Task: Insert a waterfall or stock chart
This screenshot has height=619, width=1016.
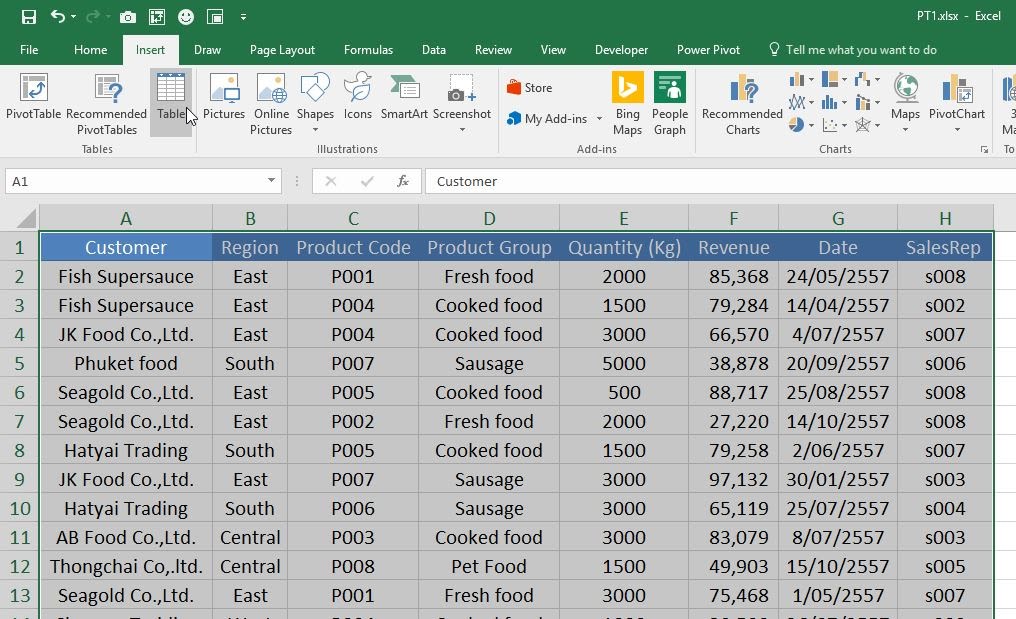Action: [x=867, y=80]
